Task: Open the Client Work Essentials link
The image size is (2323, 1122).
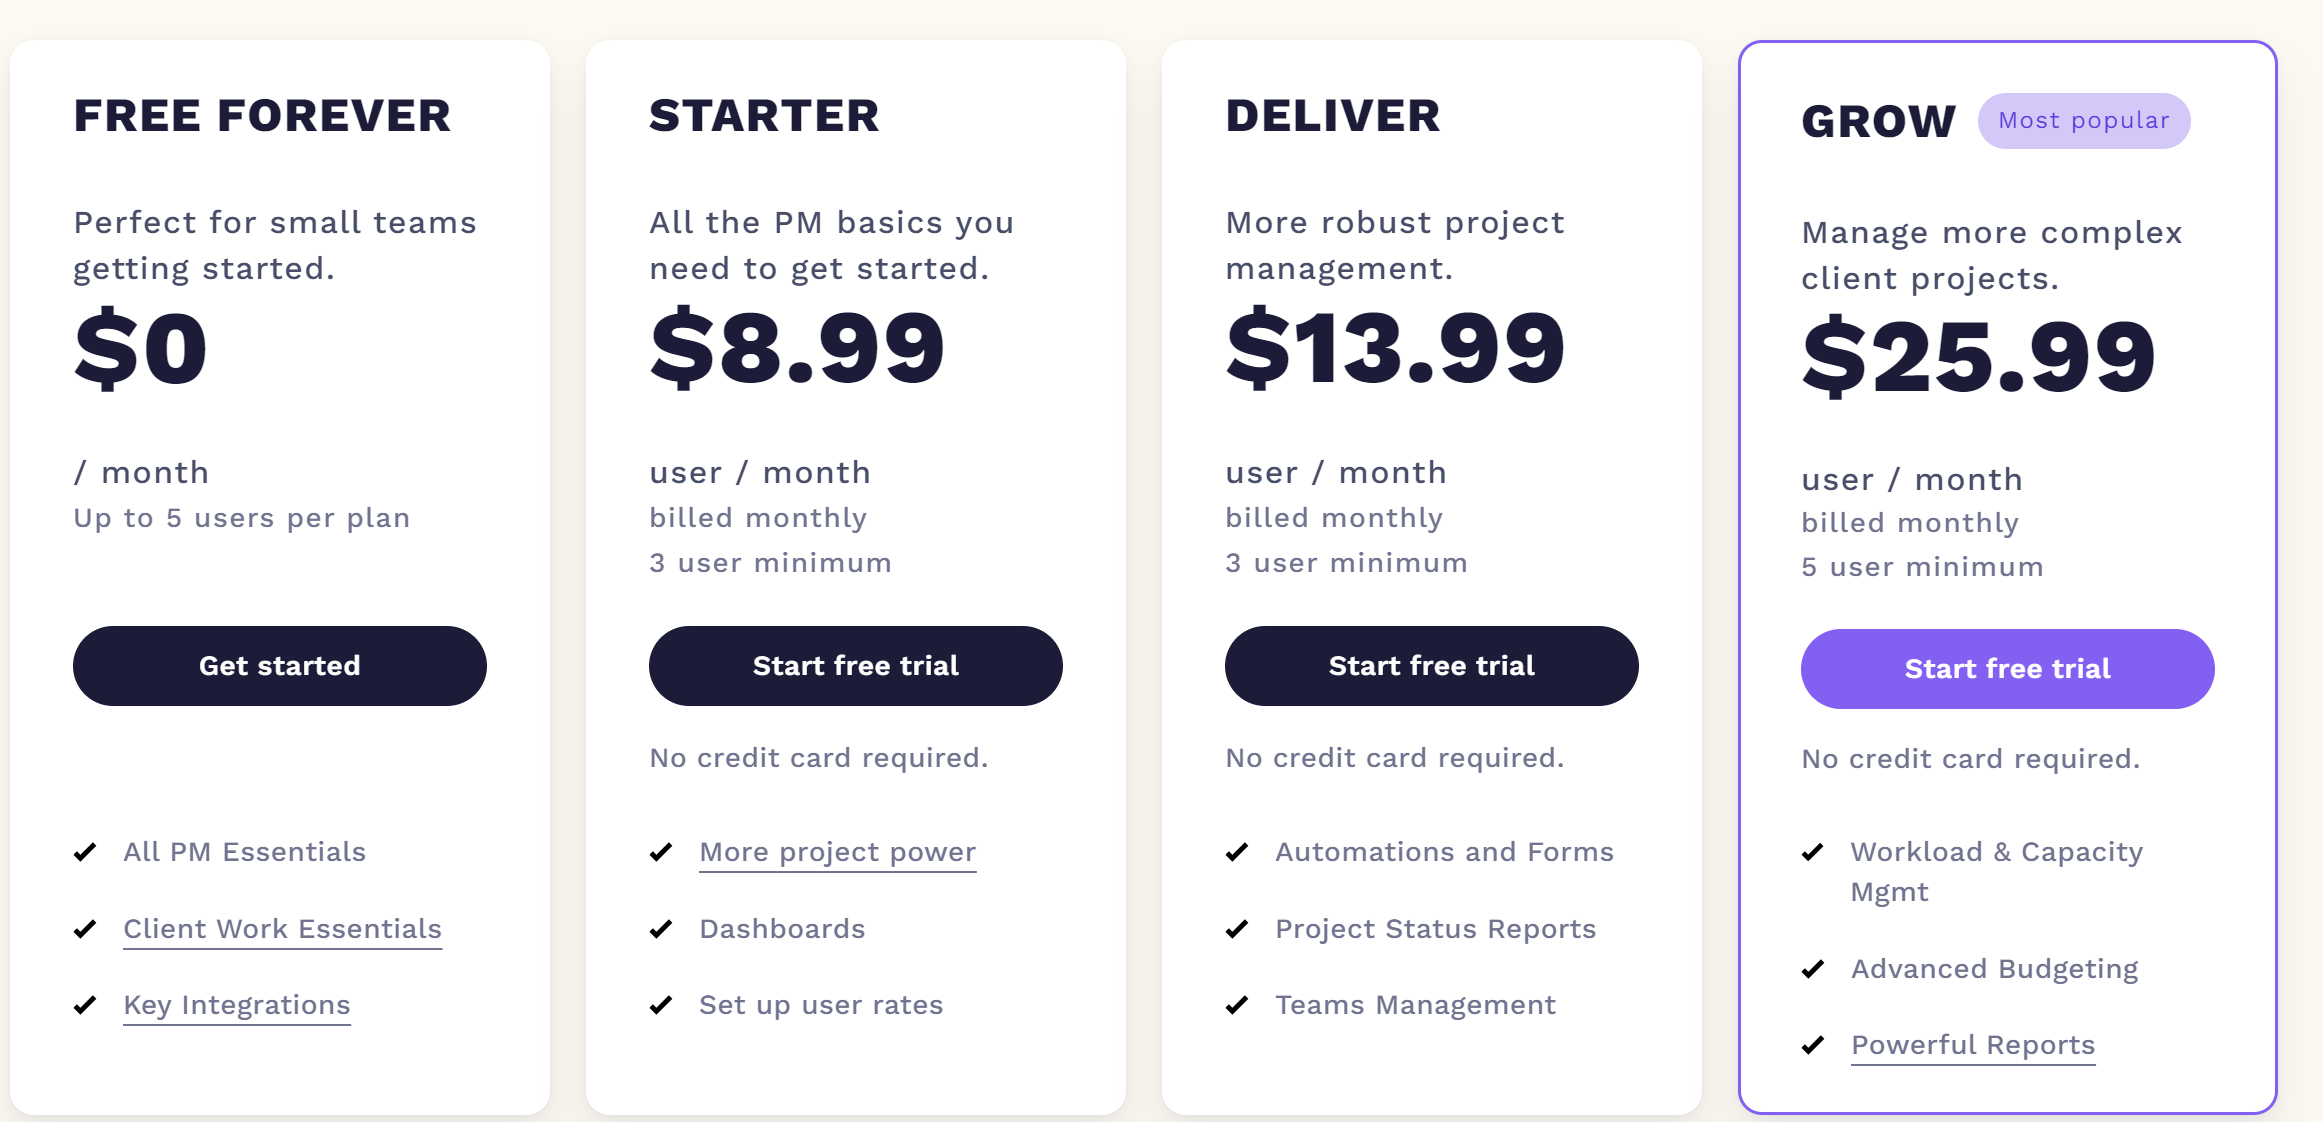Action: pyautogui.click(x=282, y=929)
